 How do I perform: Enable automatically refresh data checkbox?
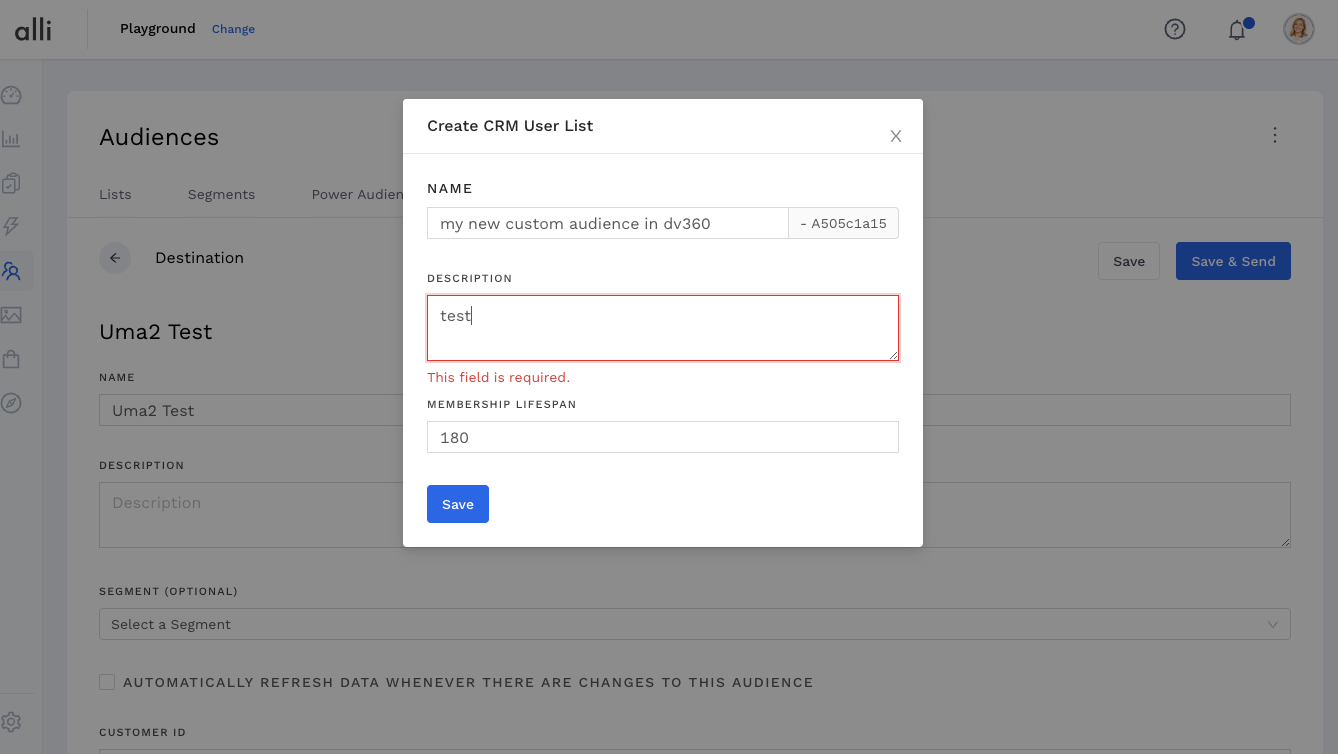click(107, 682)
